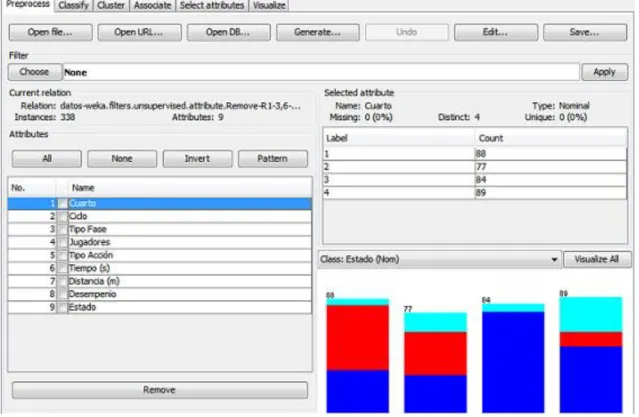The width and height of the screenshot is (639, 417).
Task: Select the Preprocess tab
Action: [27, 5]
